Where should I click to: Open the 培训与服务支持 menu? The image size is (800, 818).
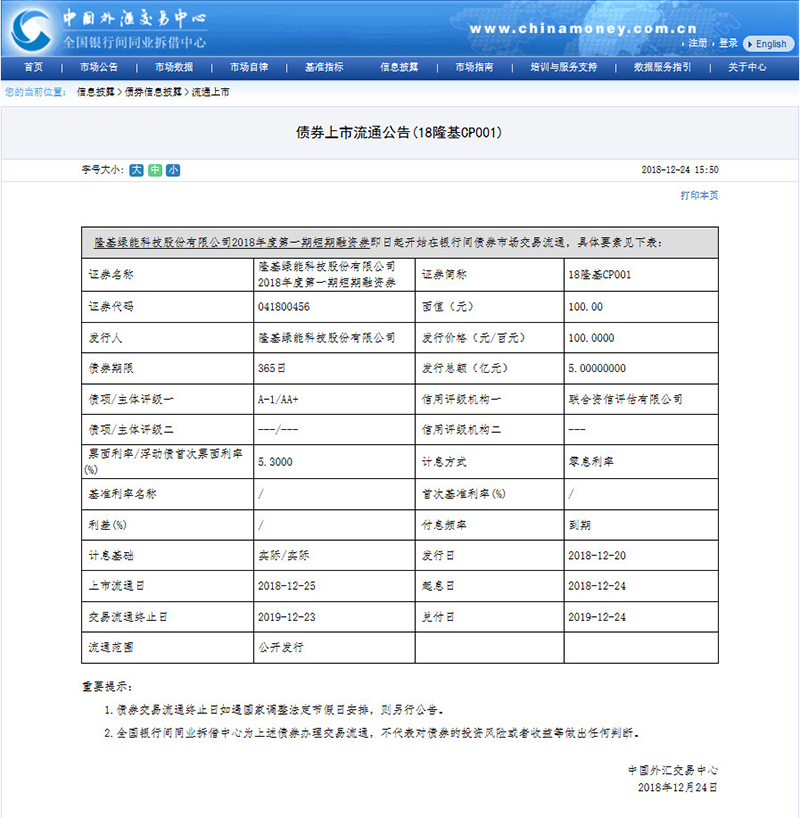point(564,67)
